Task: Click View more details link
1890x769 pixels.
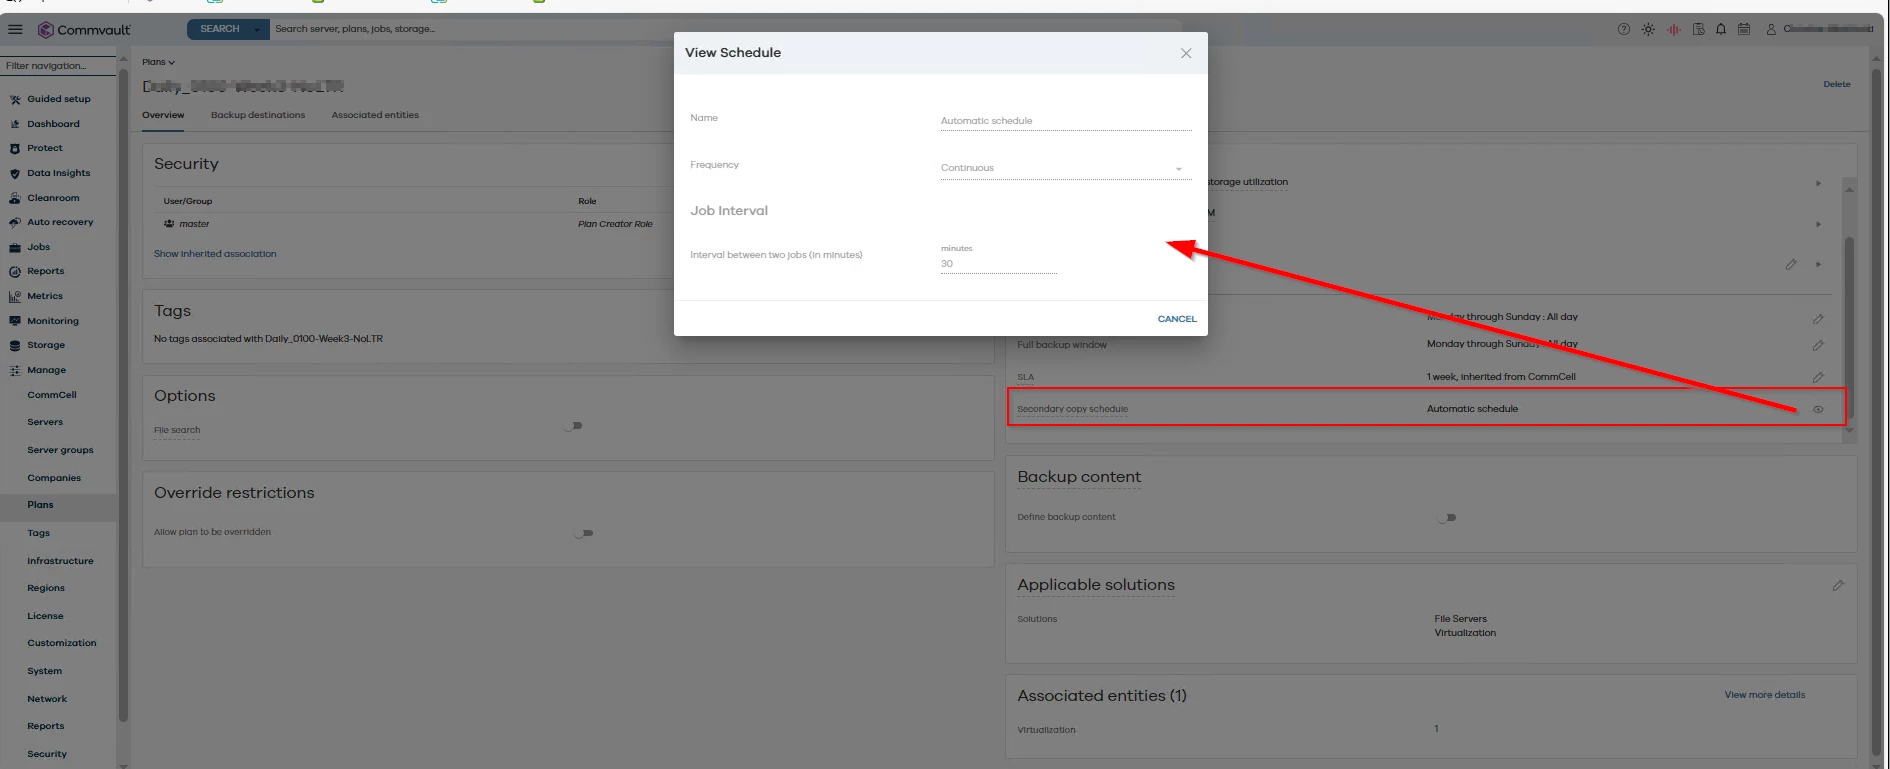Action: [x=1765, y=695]
